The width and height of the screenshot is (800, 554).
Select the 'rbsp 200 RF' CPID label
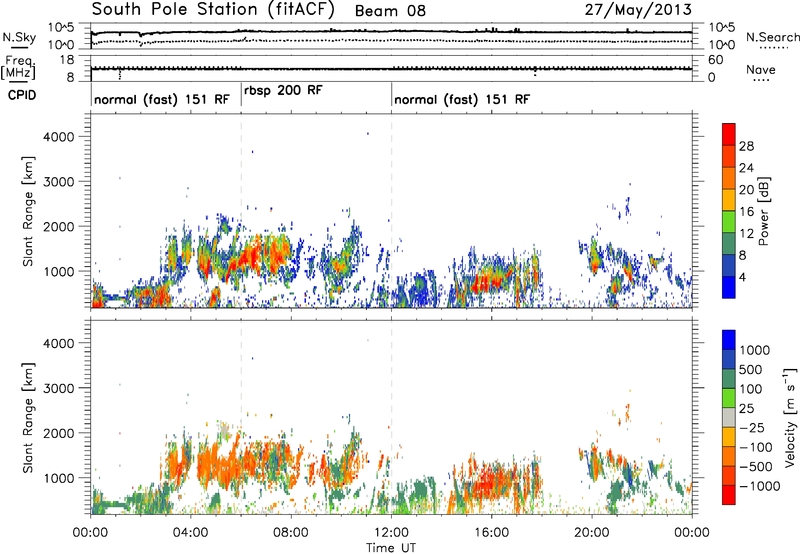[x=283, y=90]
